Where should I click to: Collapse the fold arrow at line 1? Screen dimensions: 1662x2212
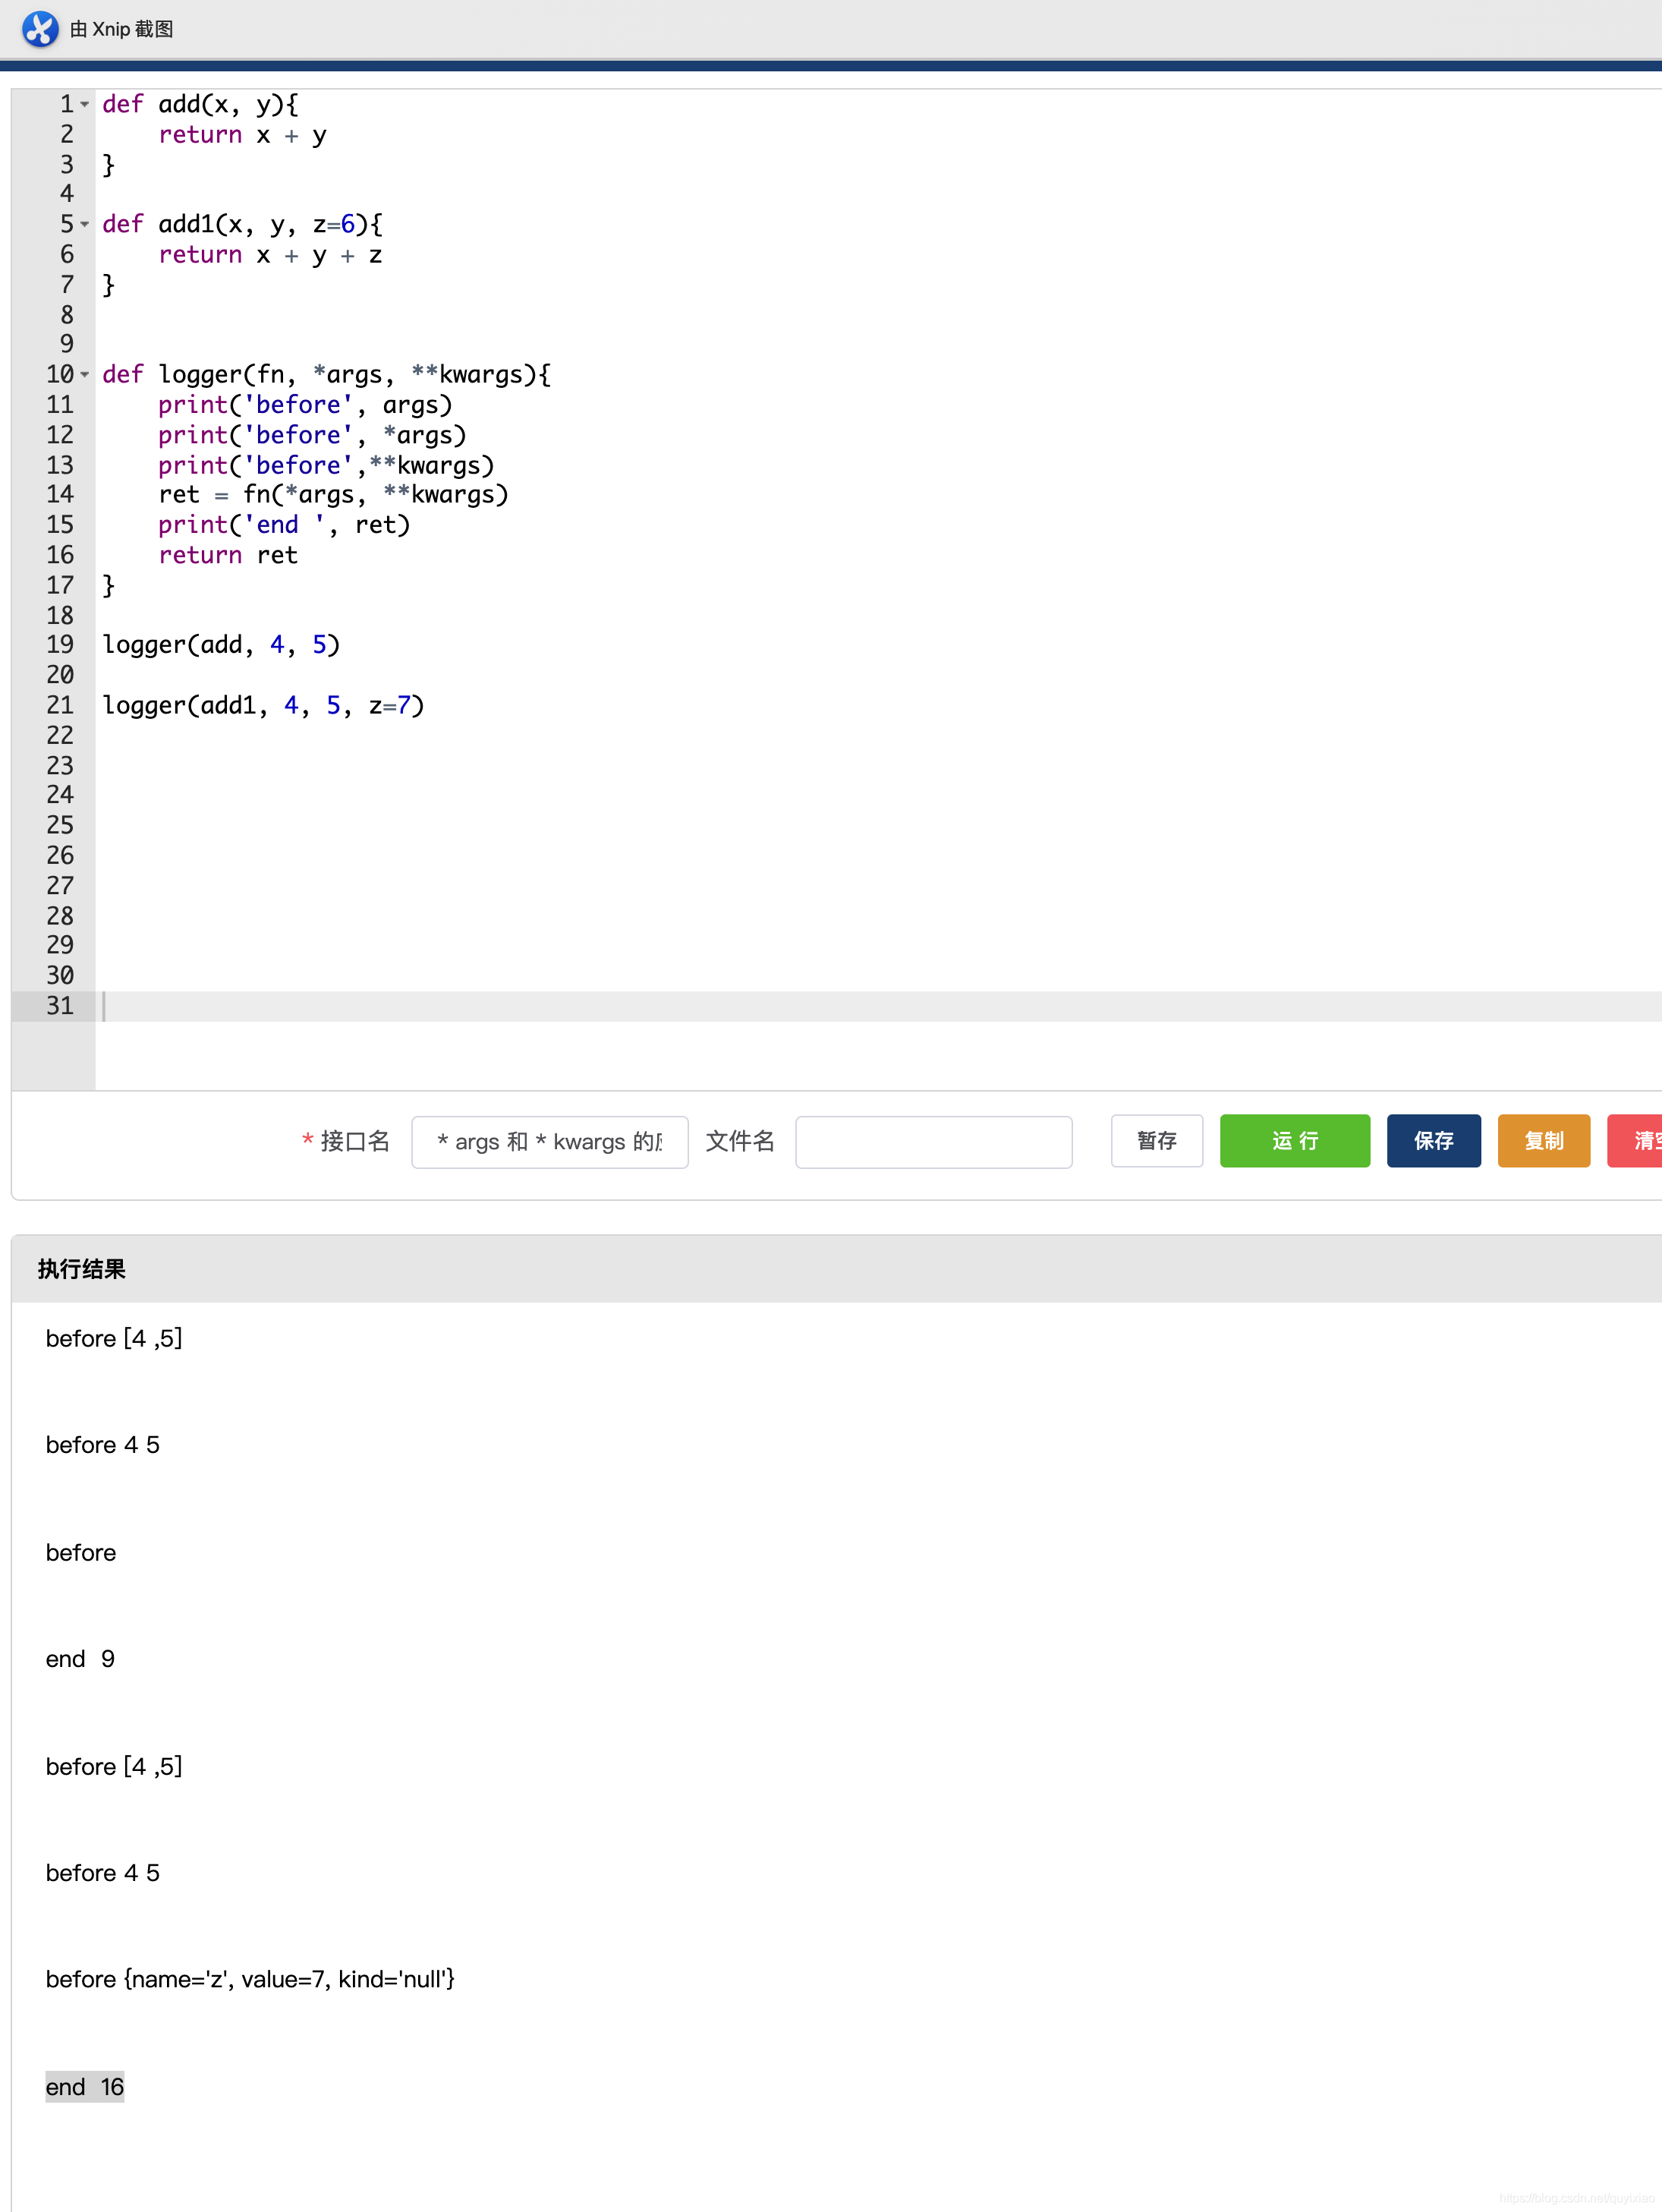[85, 105]
